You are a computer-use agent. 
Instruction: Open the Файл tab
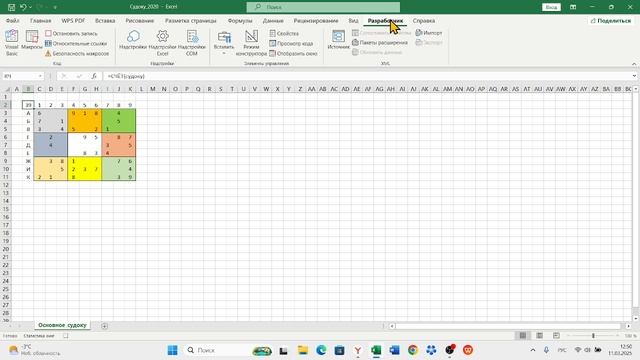13,20
